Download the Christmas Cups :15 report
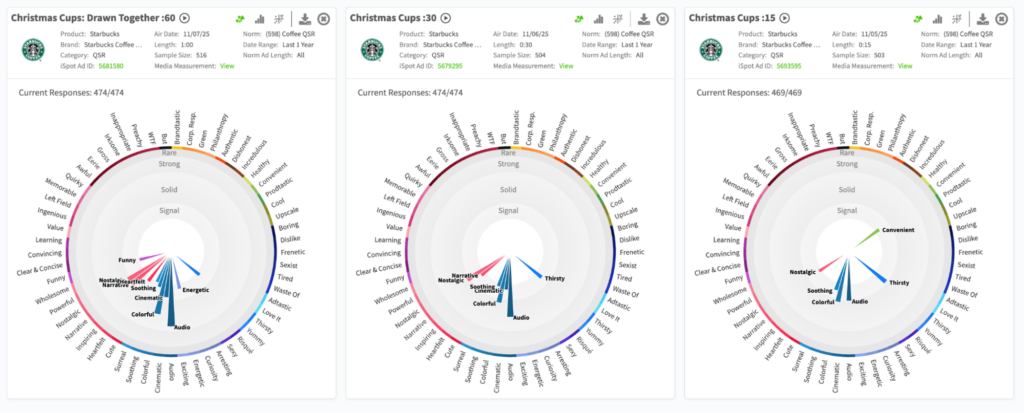This screenshot has height=413, width=1024. pos(983,19)
